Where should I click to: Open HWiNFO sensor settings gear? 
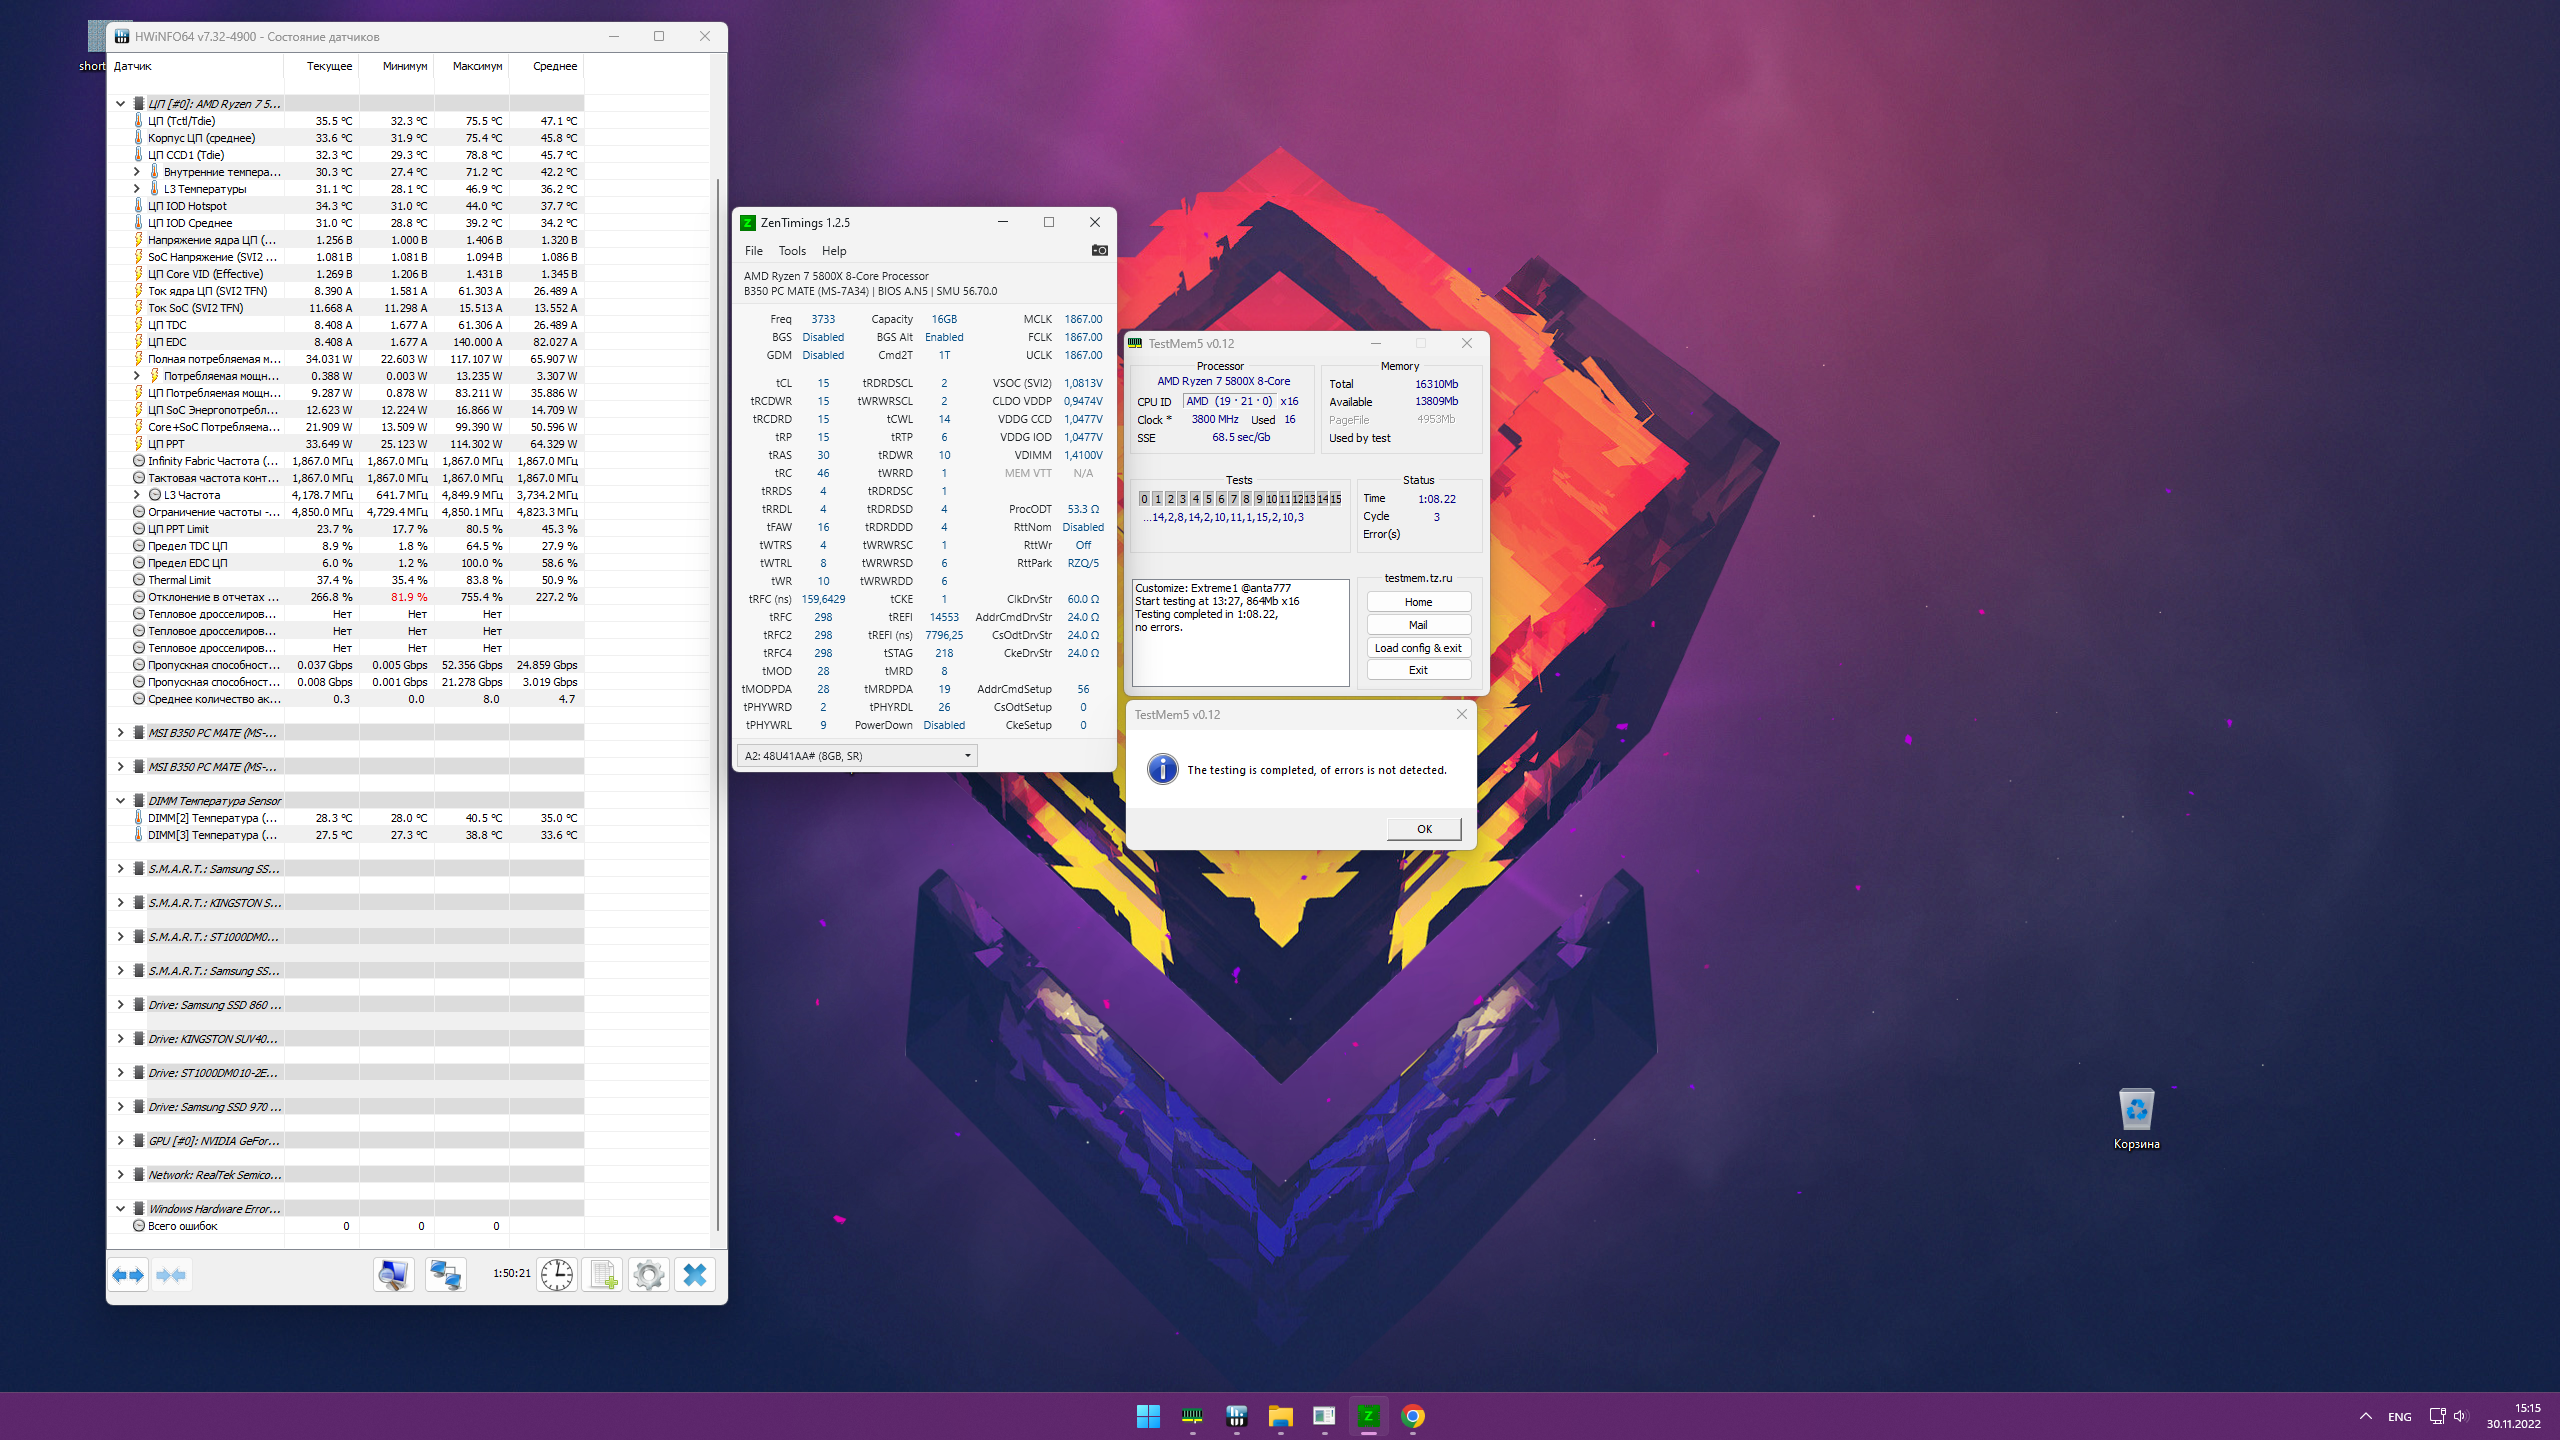click(x=649, y=1275)
